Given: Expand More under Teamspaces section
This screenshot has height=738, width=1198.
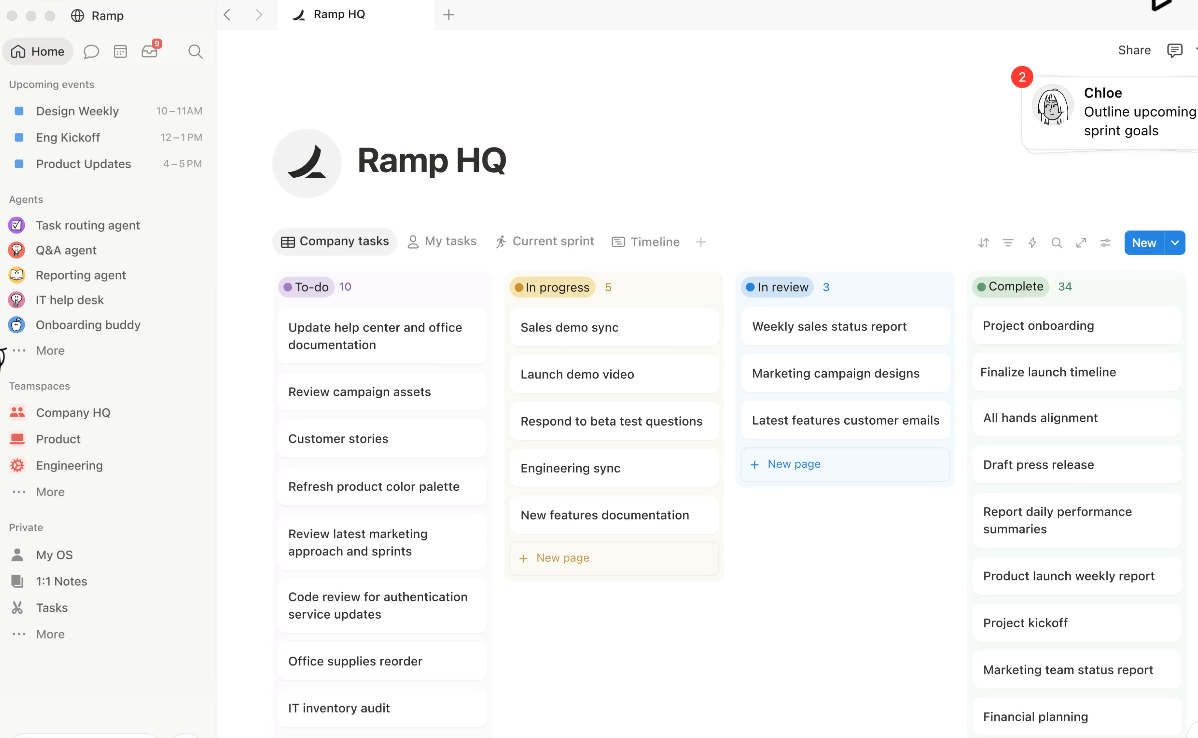Looking at the screenshot, I should click(x=50, y=492).
